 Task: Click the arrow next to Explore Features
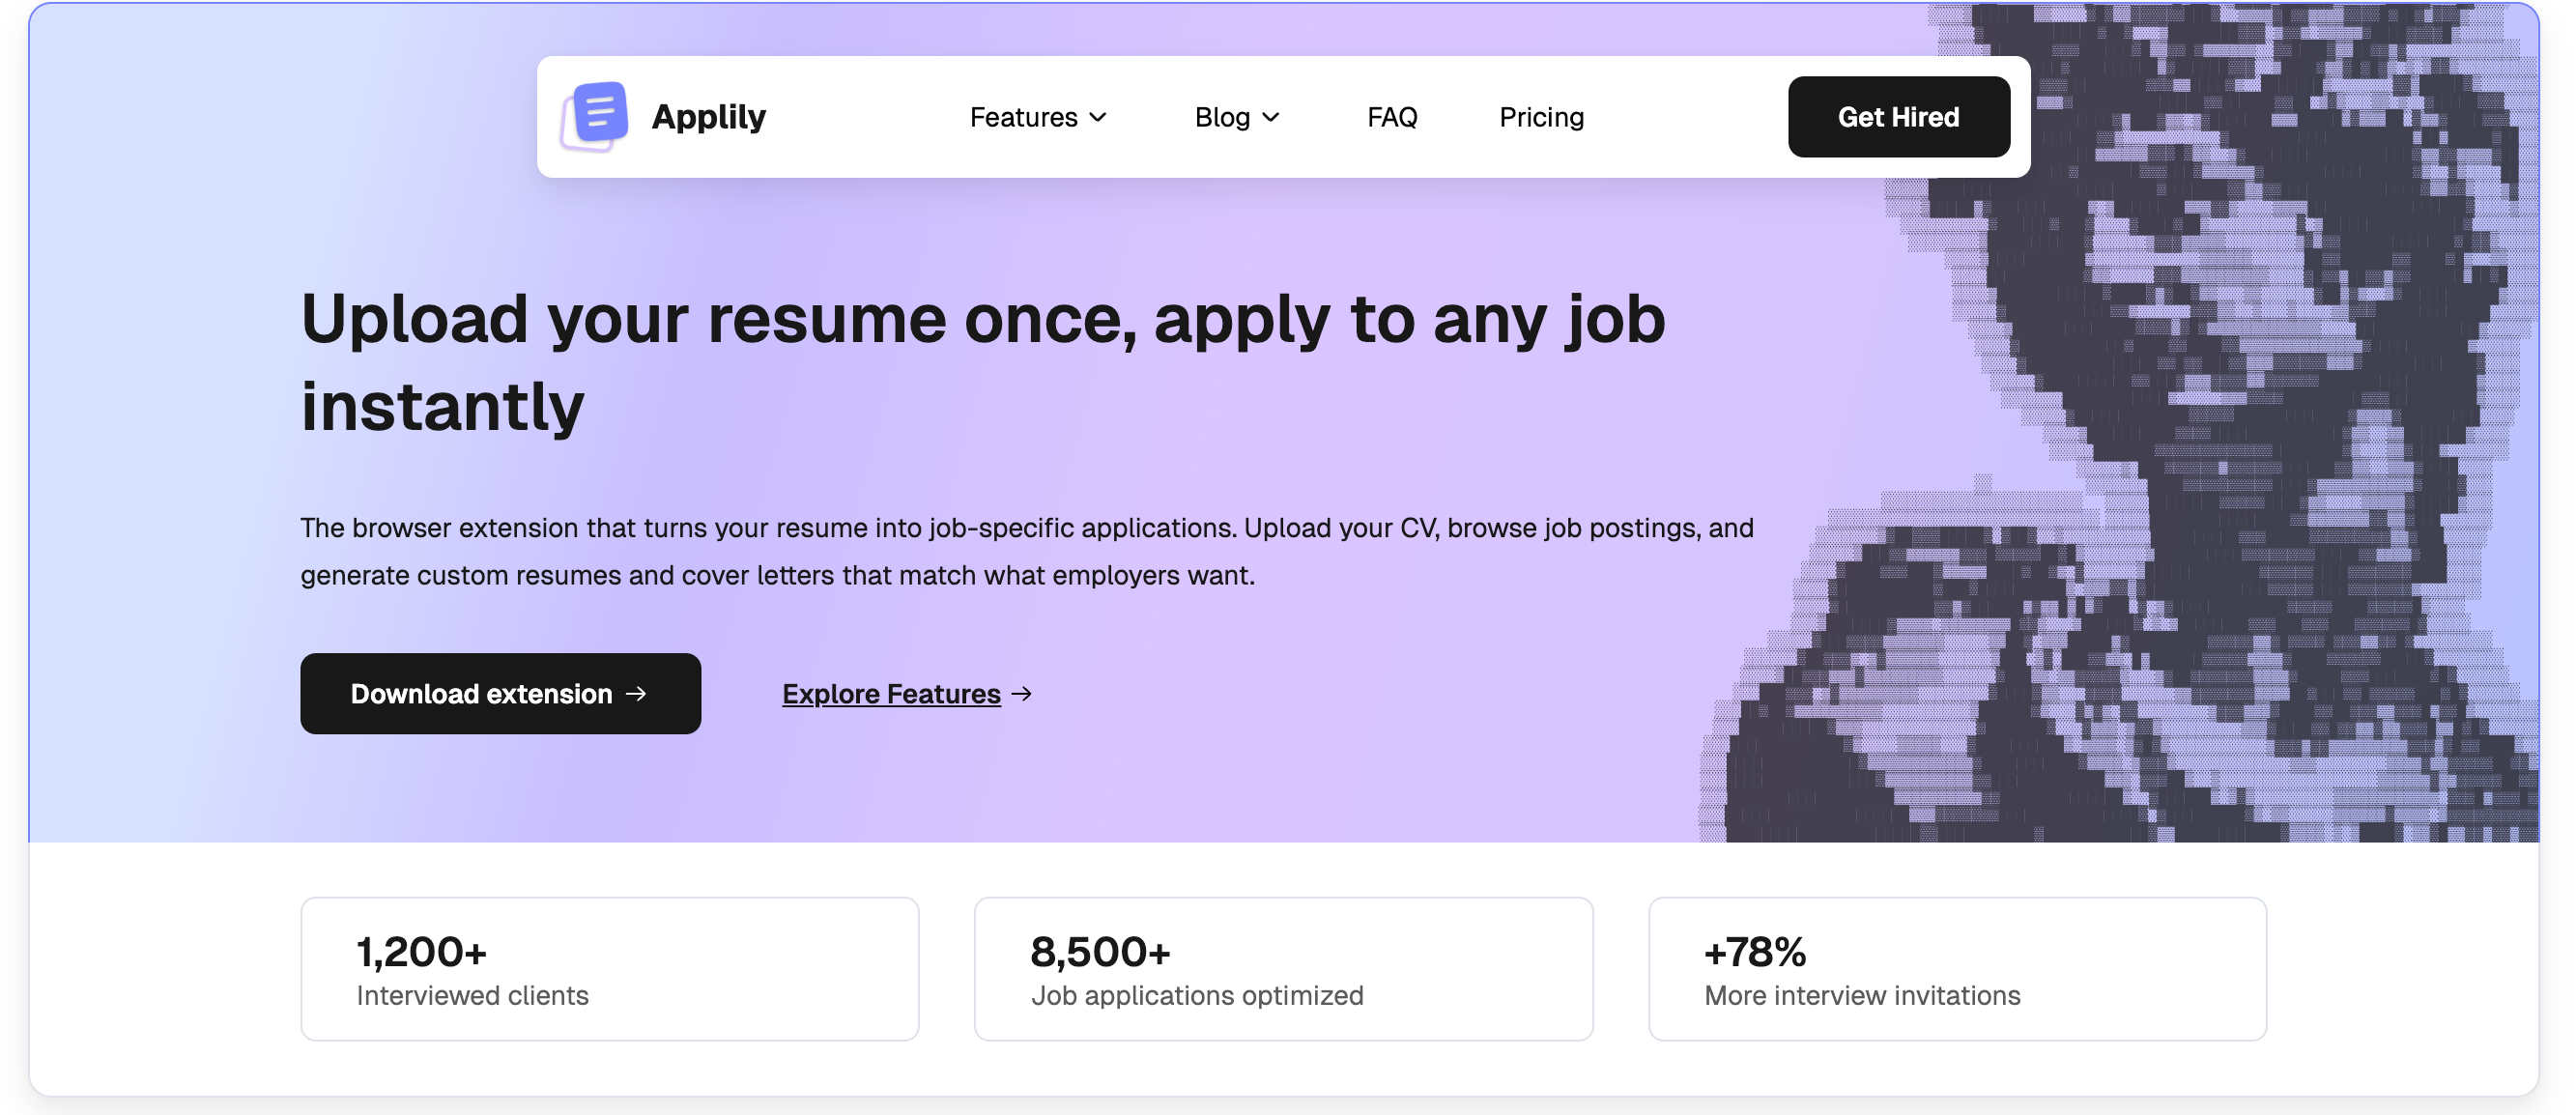click(1022, 694)
